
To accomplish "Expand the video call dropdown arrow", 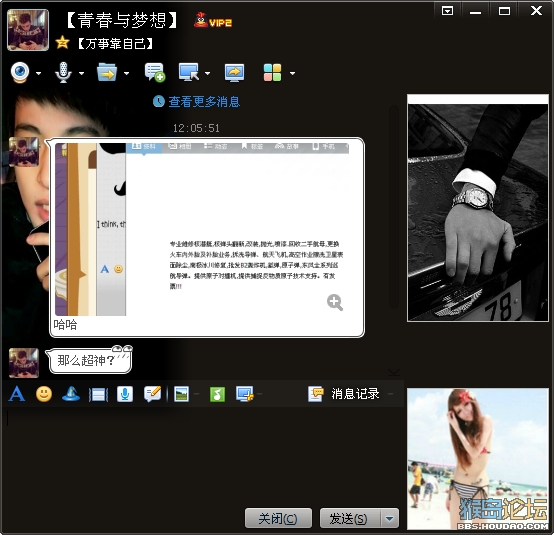I will (39, 74).
